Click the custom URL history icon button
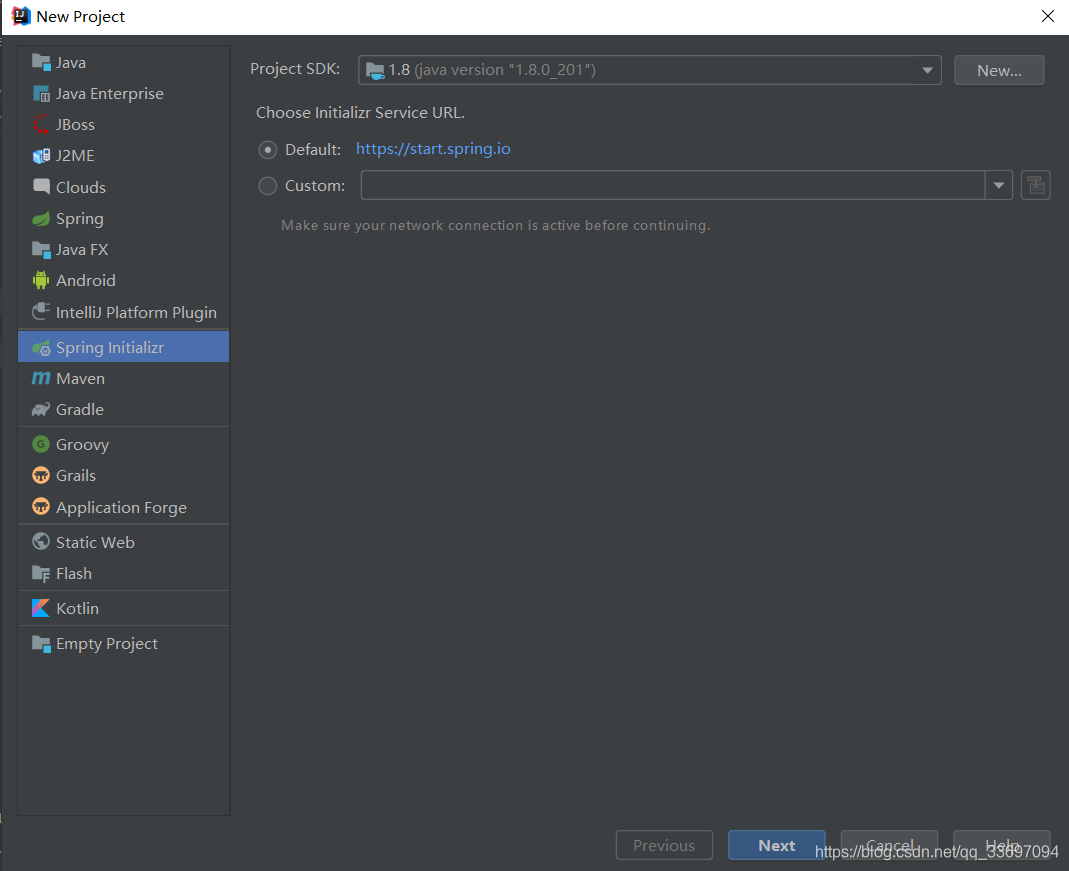 (1035, 185)
